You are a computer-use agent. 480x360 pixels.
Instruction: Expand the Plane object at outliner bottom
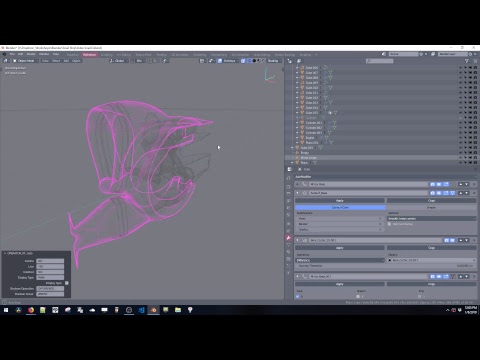pyautogui.click(x=292, y=163)
